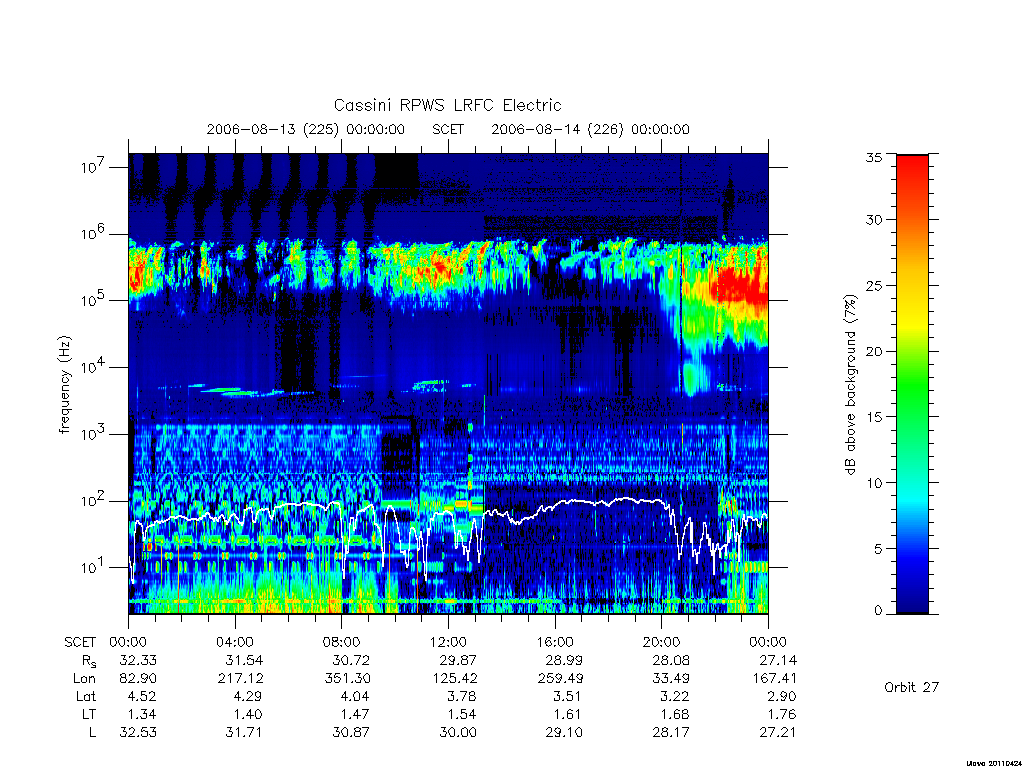Click L value '28.17'
The width and height of the screenshot is (1024, 768).
[x=671, y=733]
